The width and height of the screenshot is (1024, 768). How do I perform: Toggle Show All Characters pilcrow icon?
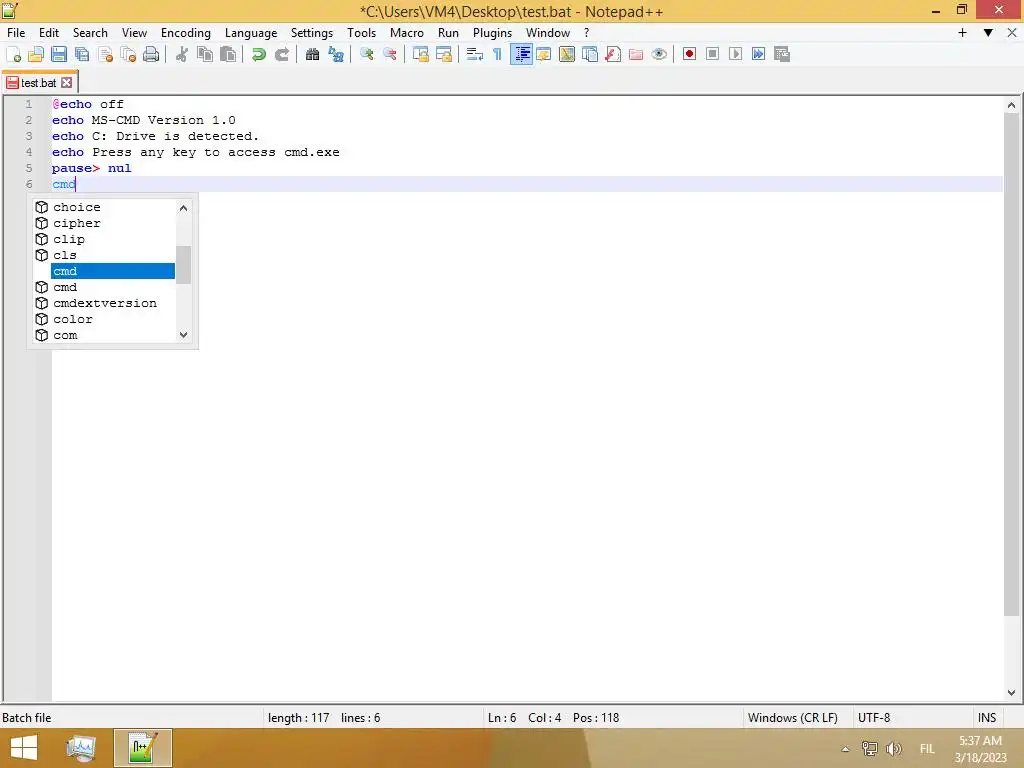(498, 54)
